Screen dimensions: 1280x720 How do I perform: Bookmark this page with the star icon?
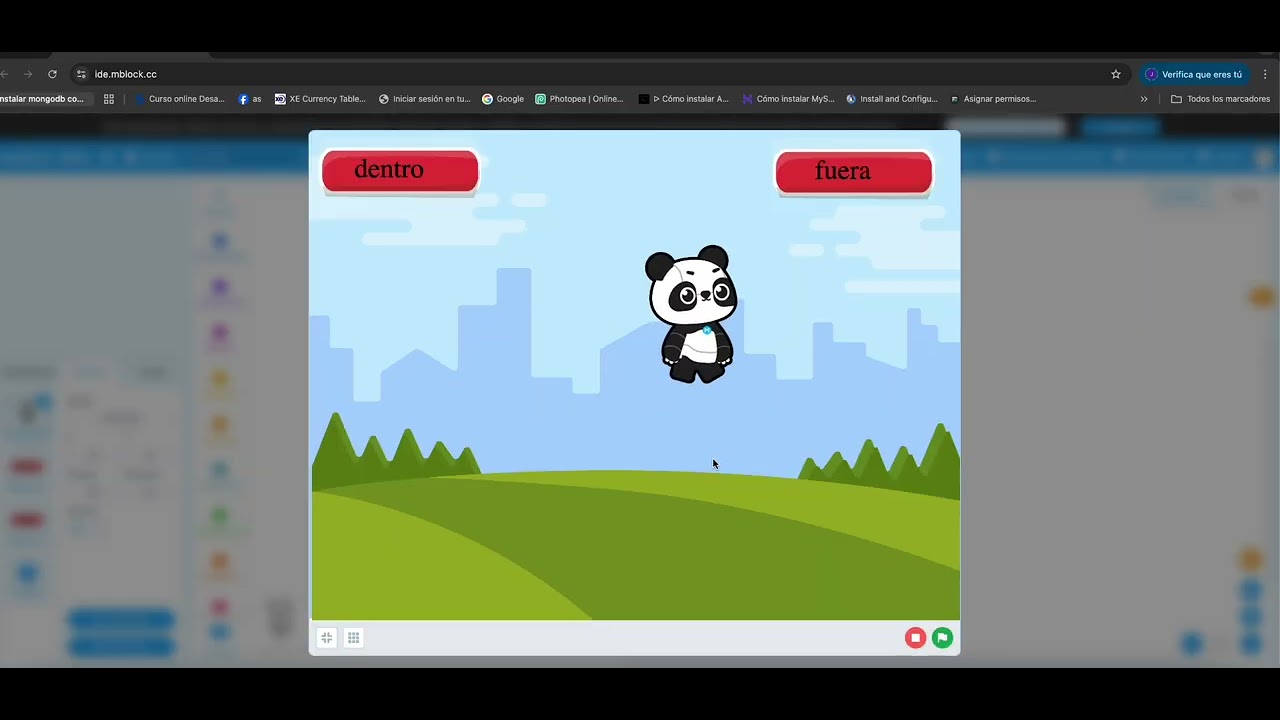[x=1116, y=74]
